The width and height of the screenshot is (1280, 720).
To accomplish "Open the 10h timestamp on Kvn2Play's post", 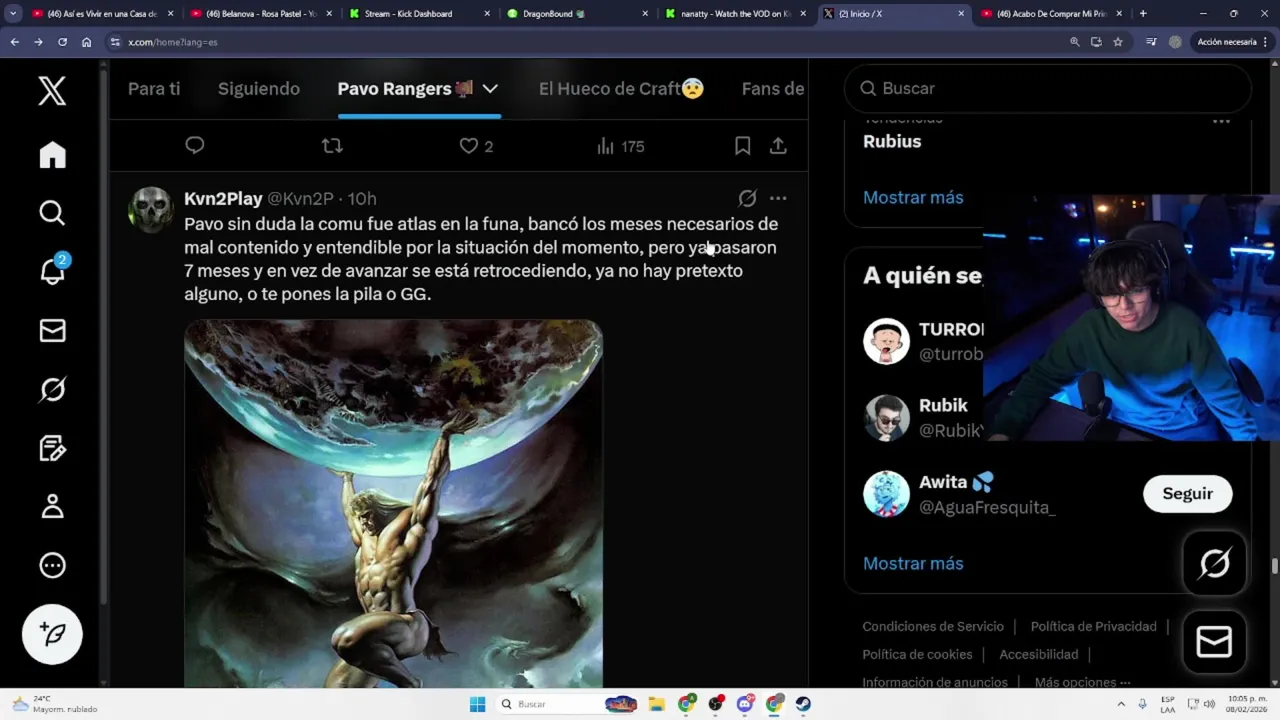I will (x=362, y=198).
